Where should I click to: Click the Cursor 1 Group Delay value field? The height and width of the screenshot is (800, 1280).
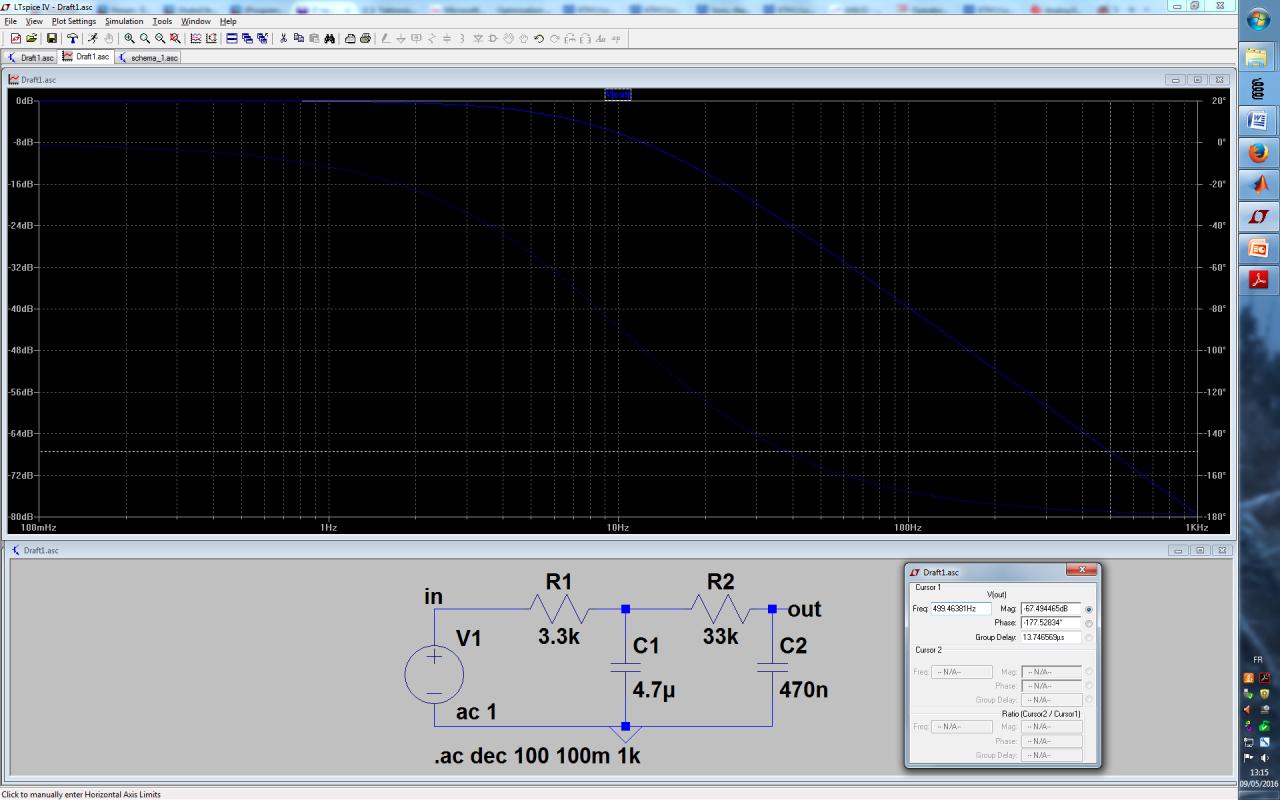click(1051, 637)
